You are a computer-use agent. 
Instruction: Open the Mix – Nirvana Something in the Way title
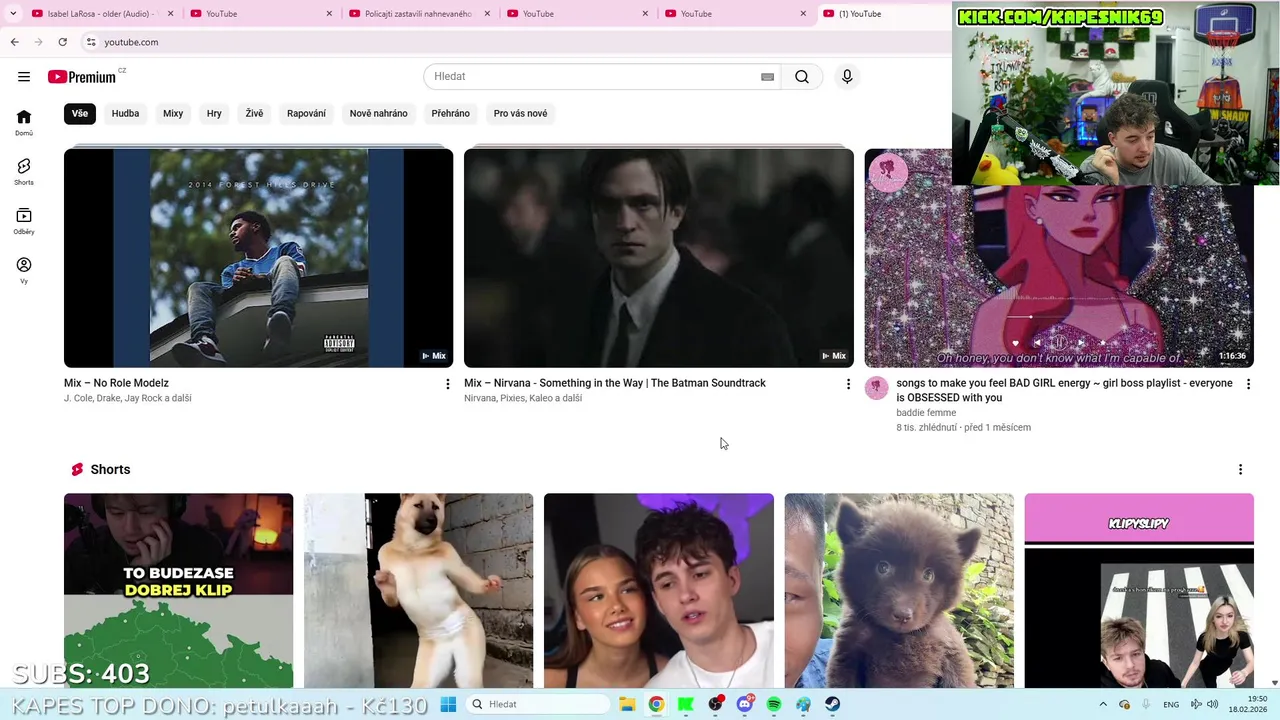615,383
